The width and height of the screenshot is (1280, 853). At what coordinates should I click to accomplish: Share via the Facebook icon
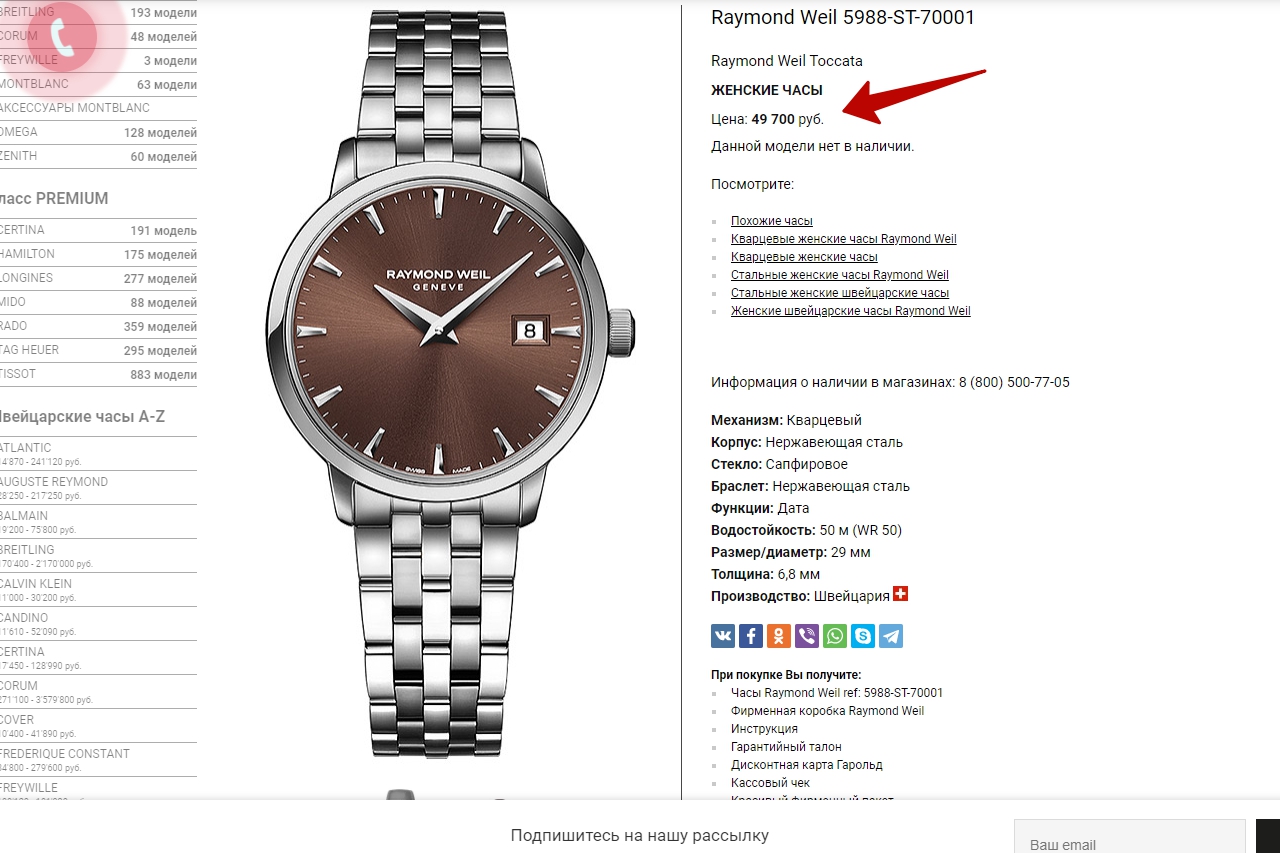click(751, 636)
